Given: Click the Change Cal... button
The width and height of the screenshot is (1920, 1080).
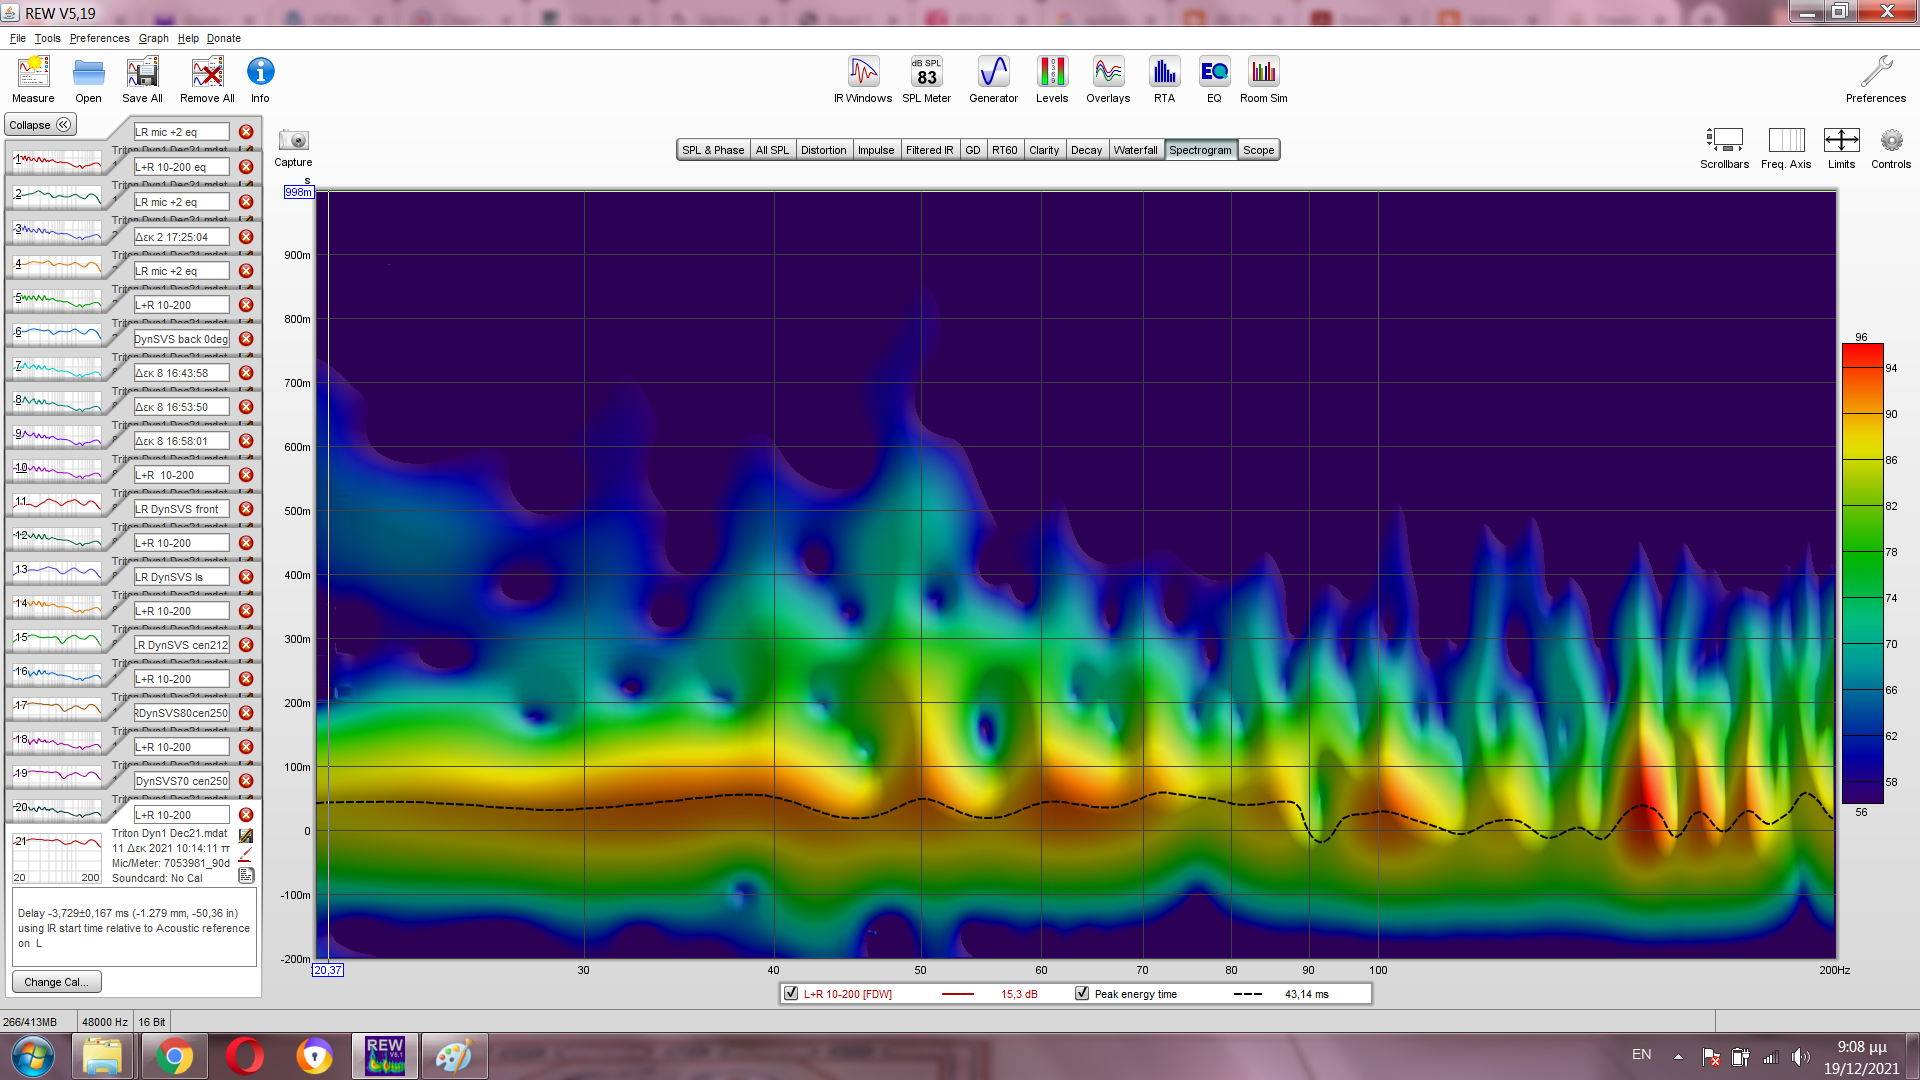Looking at the screenshot, I should [x=56, y=982].
